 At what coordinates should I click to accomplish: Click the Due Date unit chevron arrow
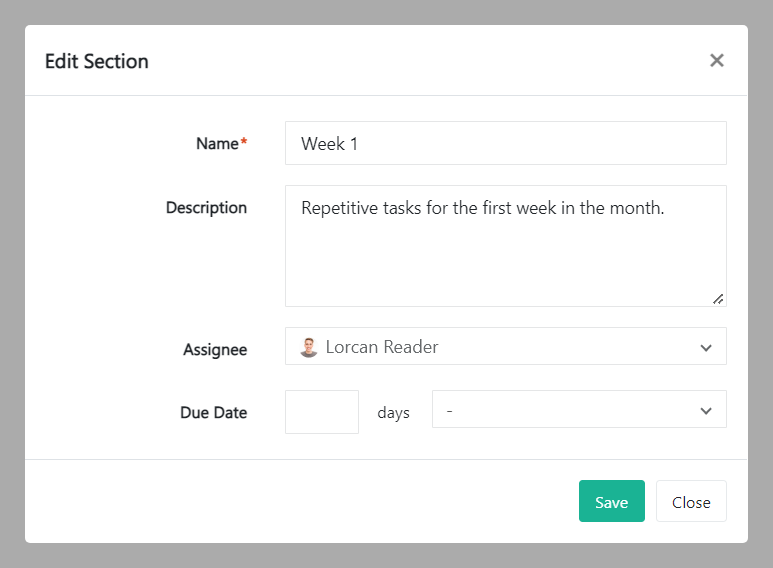[x=706, y=411]
